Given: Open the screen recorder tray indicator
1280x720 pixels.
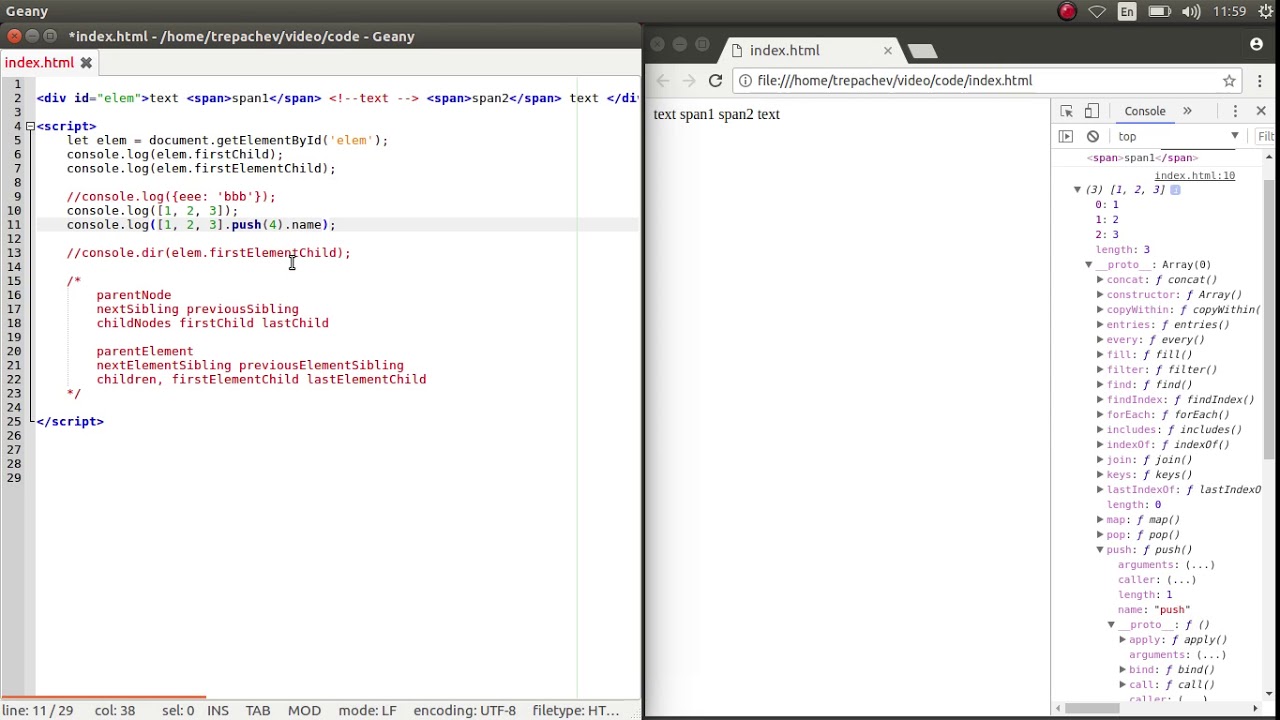Looking at the screenshot, I should pos(1067,12).
